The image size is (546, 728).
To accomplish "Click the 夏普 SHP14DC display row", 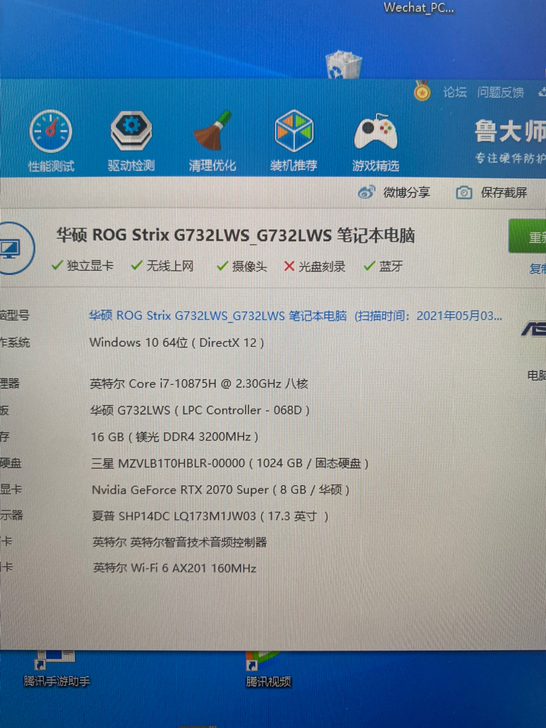I will point(210,516).
